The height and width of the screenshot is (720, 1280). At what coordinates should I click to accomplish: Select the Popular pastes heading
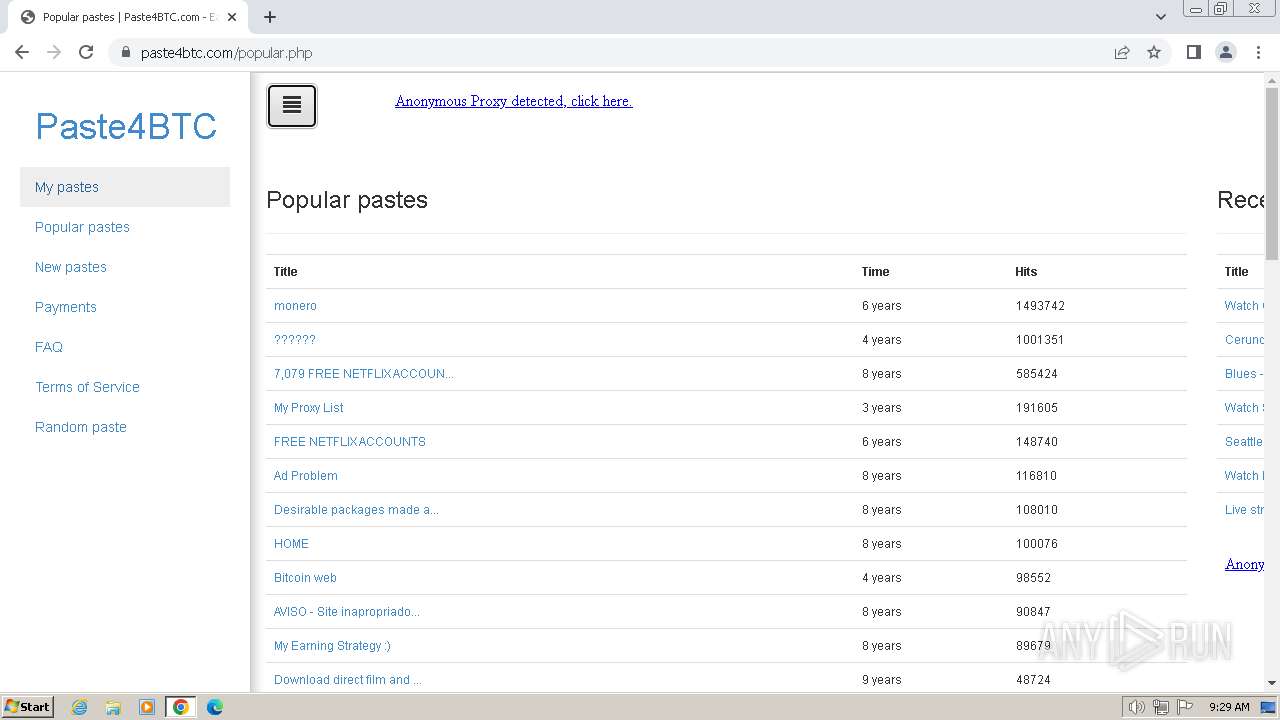coord(347,200)
